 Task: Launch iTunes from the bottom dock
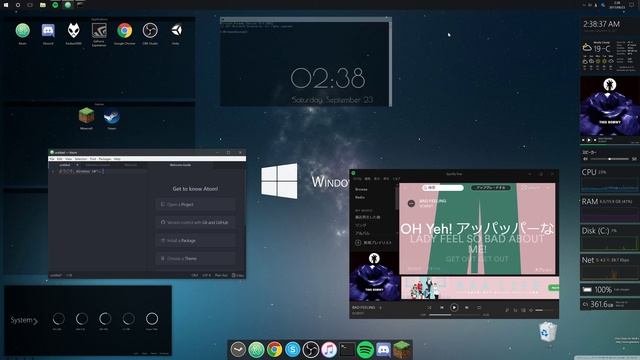(x=329, y=350)
